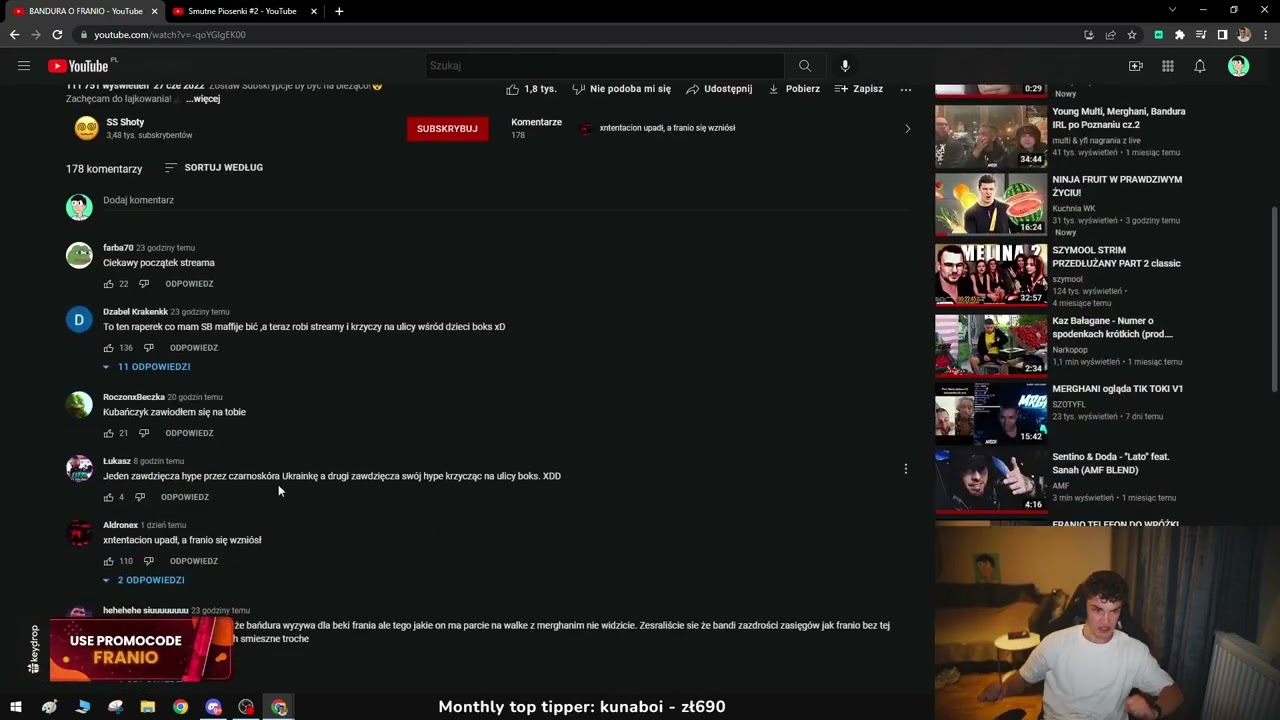
Task: Reply to Dzabel Krakenkk's comment
Action: (194, 348)
